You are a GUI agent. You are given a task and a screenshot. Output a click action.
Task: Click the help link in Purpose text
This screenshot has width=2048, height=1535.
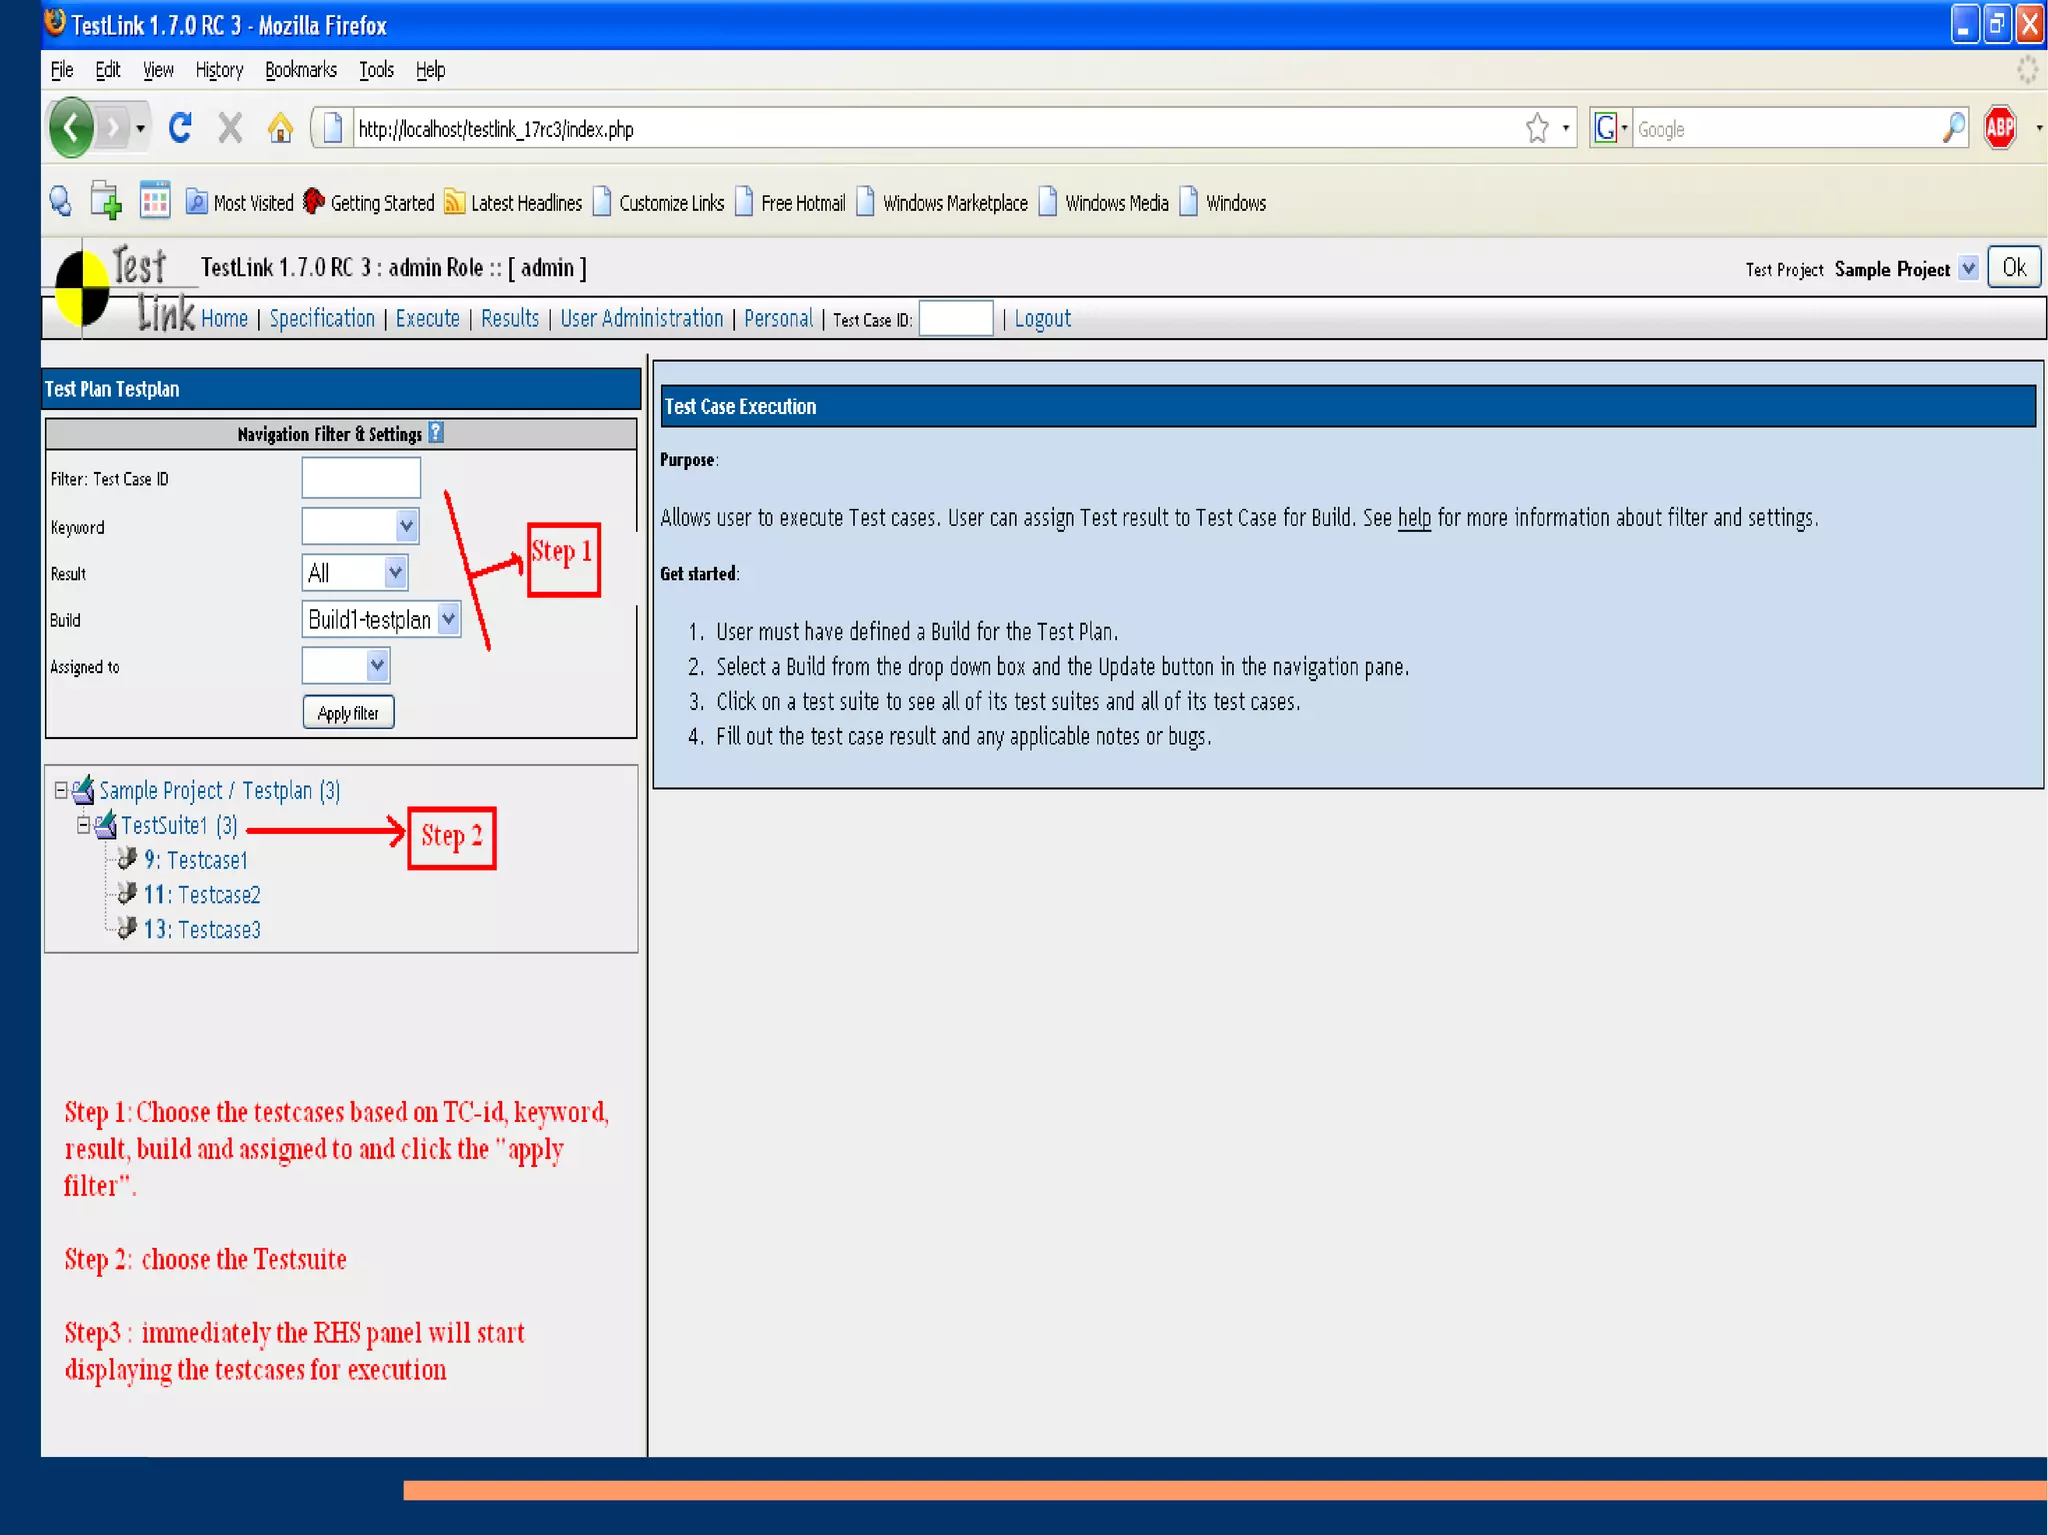1414,517
